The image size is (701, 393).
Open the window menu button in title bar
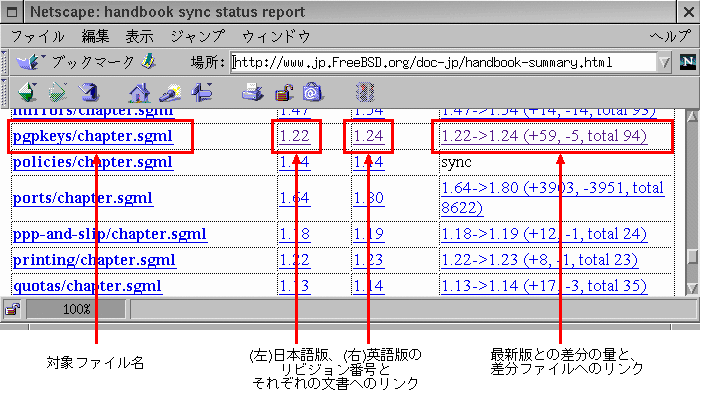pos(12,12)
